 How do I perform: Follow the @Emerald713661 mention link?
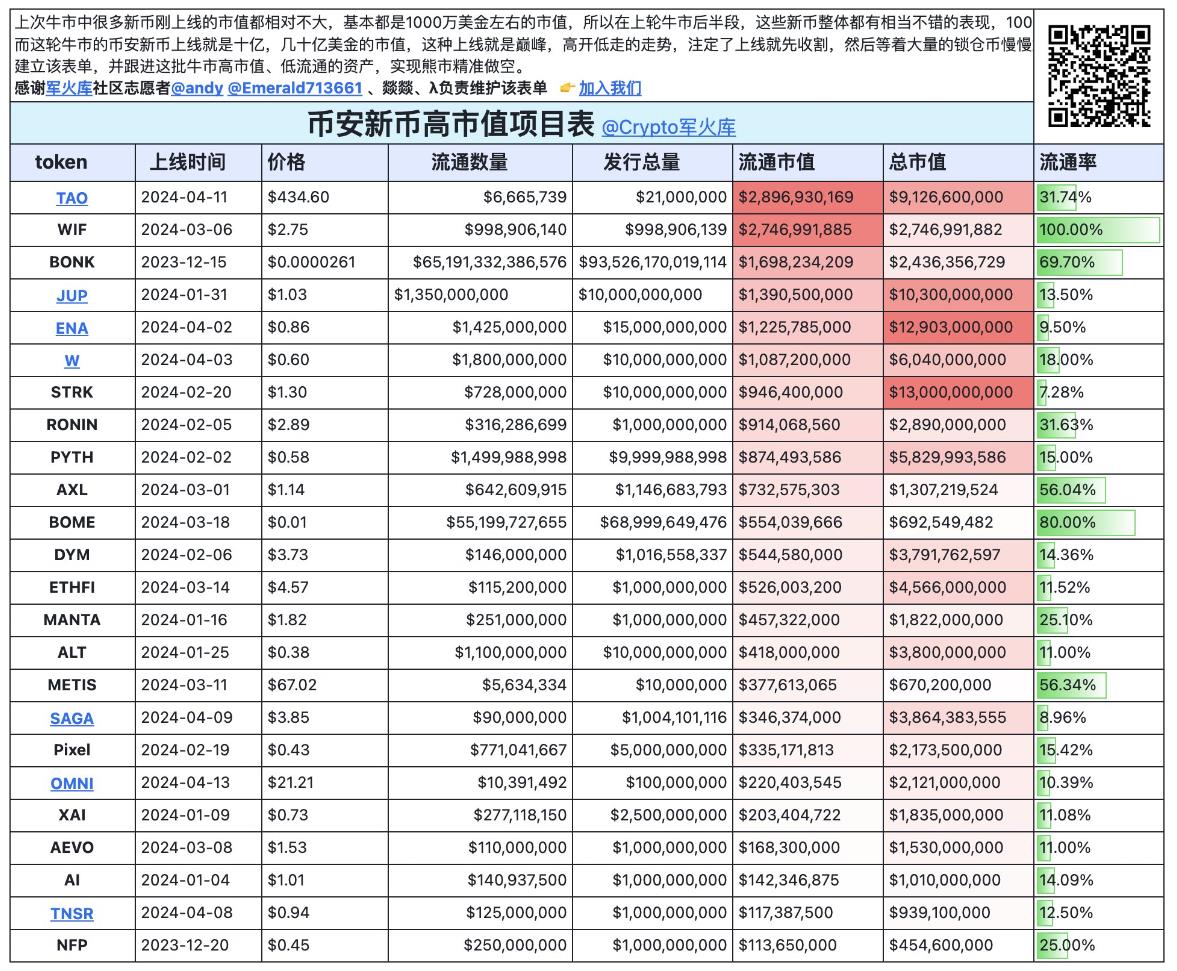pyautogui.click(x=295, y=88)
